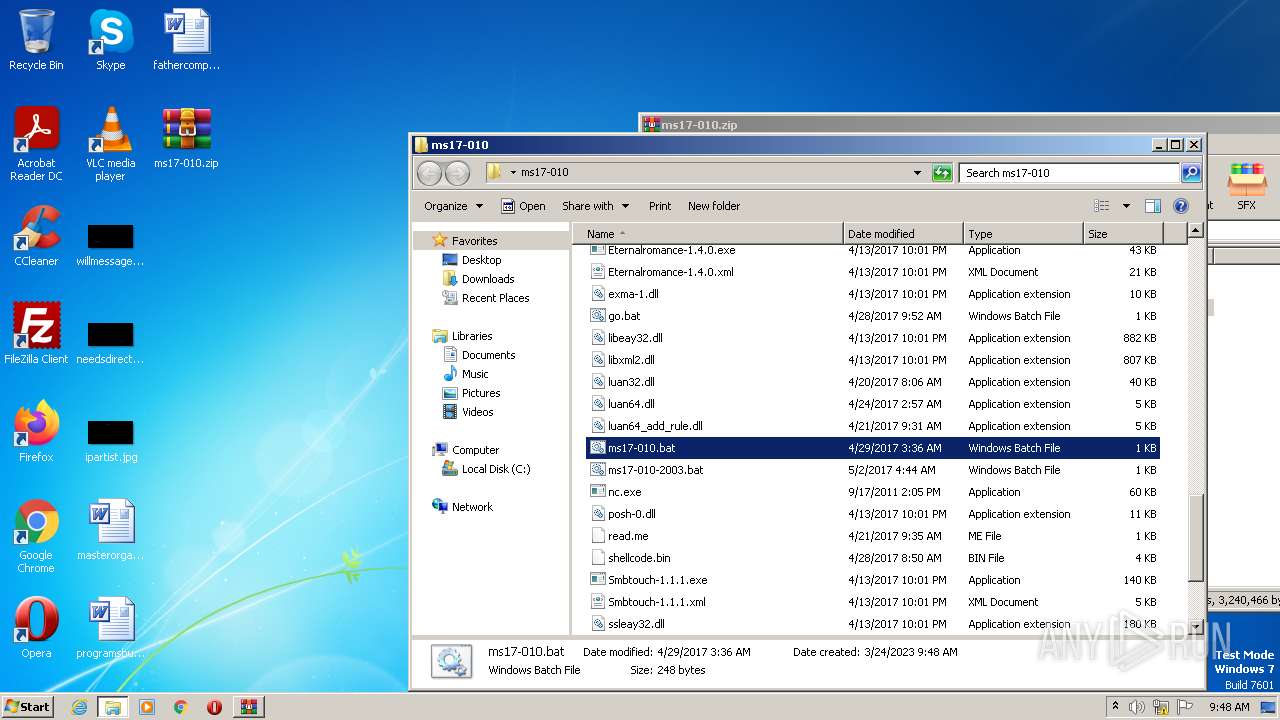
Task: Open the Organize menu
Action: tap(453, 206)
